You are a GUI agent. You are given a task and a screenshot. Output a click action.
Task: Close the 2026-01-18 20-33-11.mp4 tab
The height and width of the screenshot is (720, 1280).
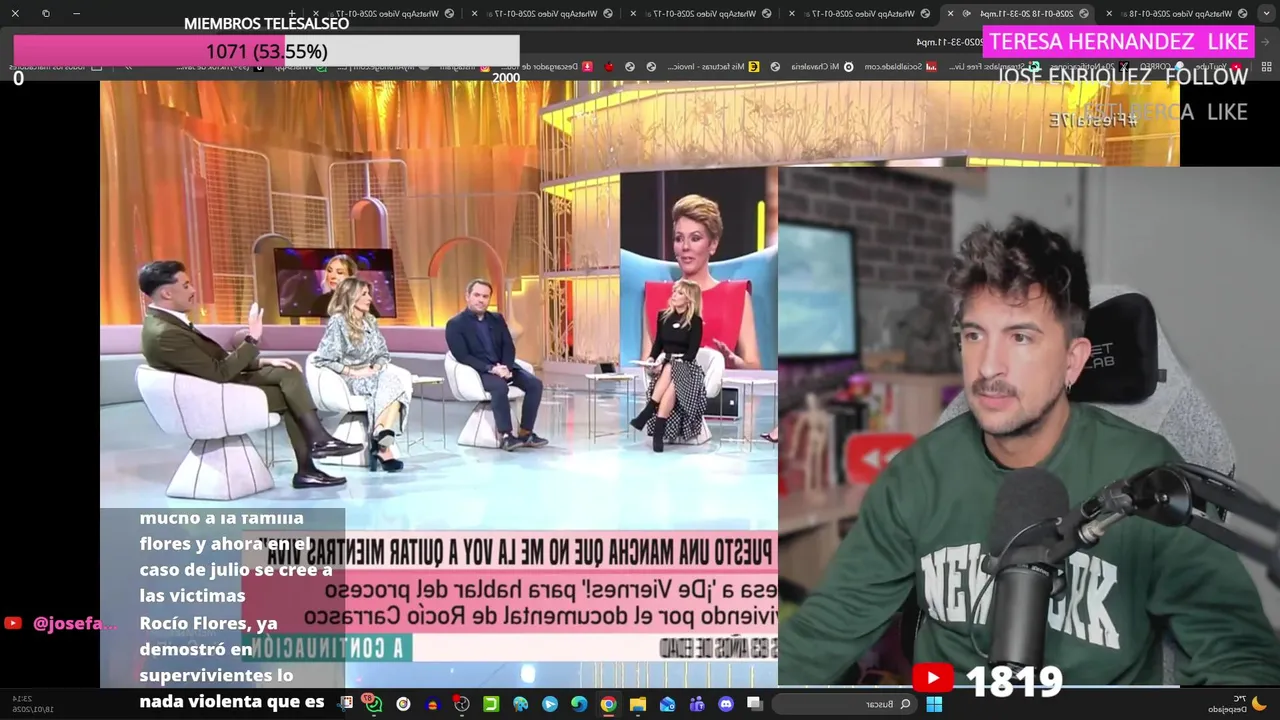(x=950, y=14)
